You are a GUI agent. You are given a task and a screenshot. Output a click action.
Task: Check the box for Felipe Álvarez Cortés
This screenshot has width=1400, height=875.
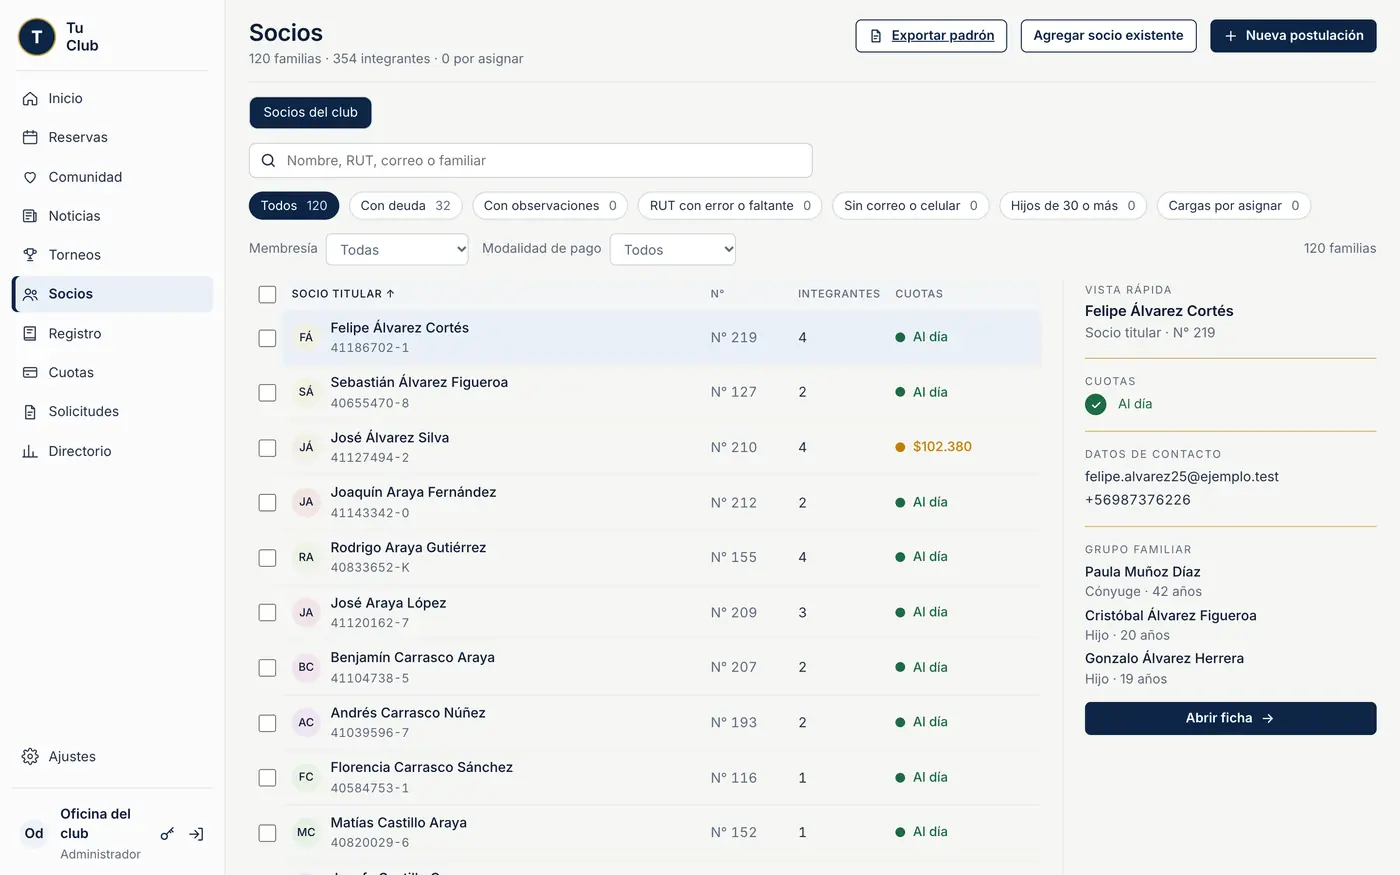[x=267, y=338]
